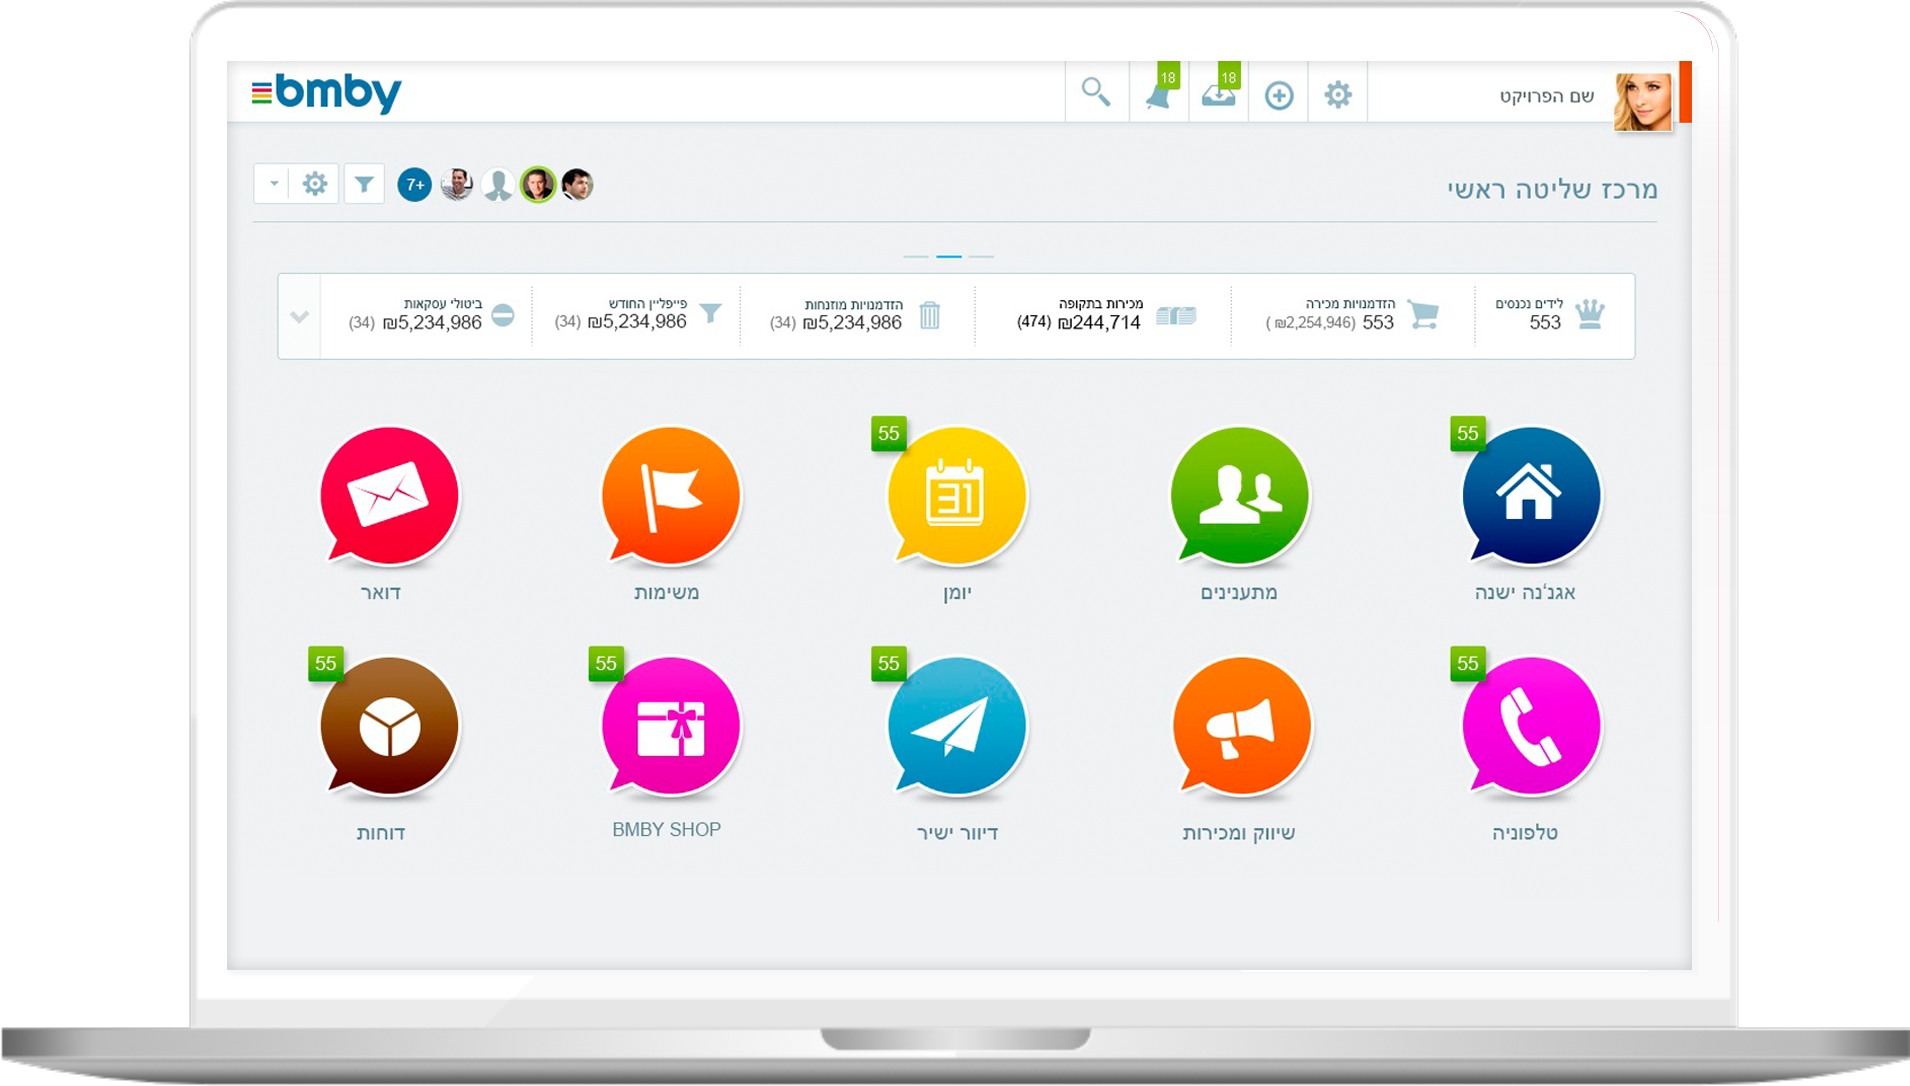This screenshot has width=1910, height=1086.
Task: Open the blue paper plane app
Action: click(957, 727)
